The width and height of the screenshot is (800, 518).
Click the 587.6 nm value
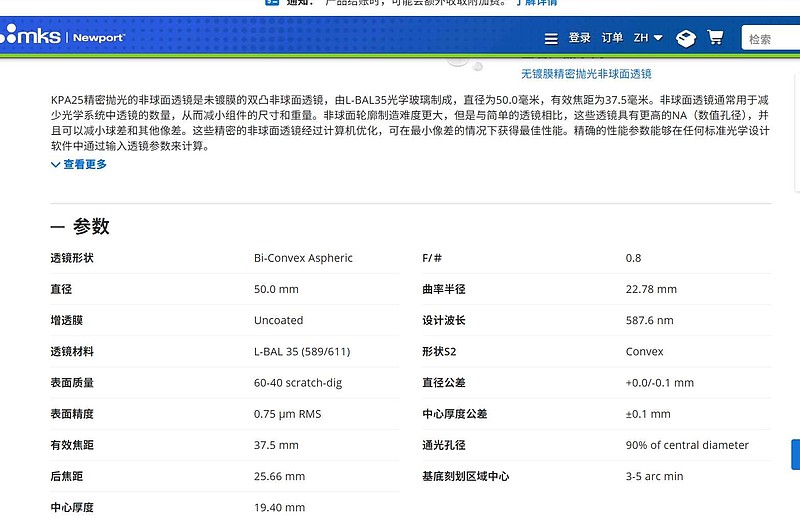point(649,320)
